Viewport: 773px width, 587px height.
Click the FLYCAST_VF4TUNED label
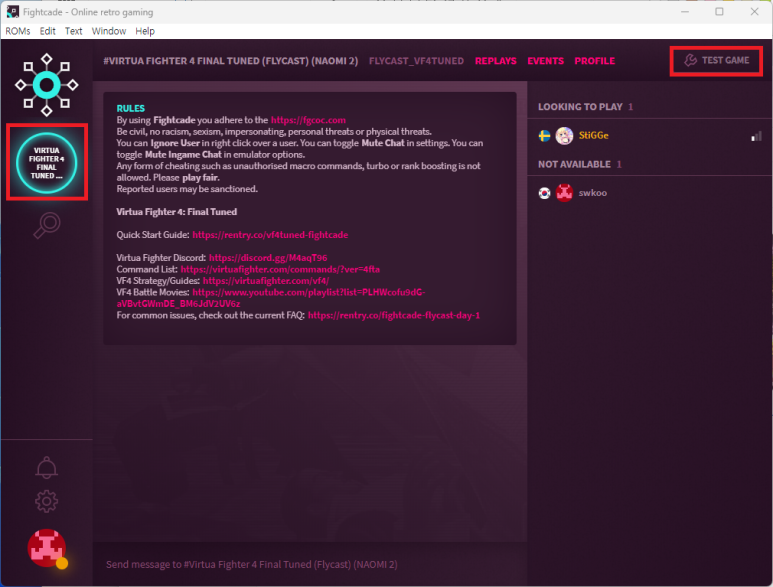point(416,61)
